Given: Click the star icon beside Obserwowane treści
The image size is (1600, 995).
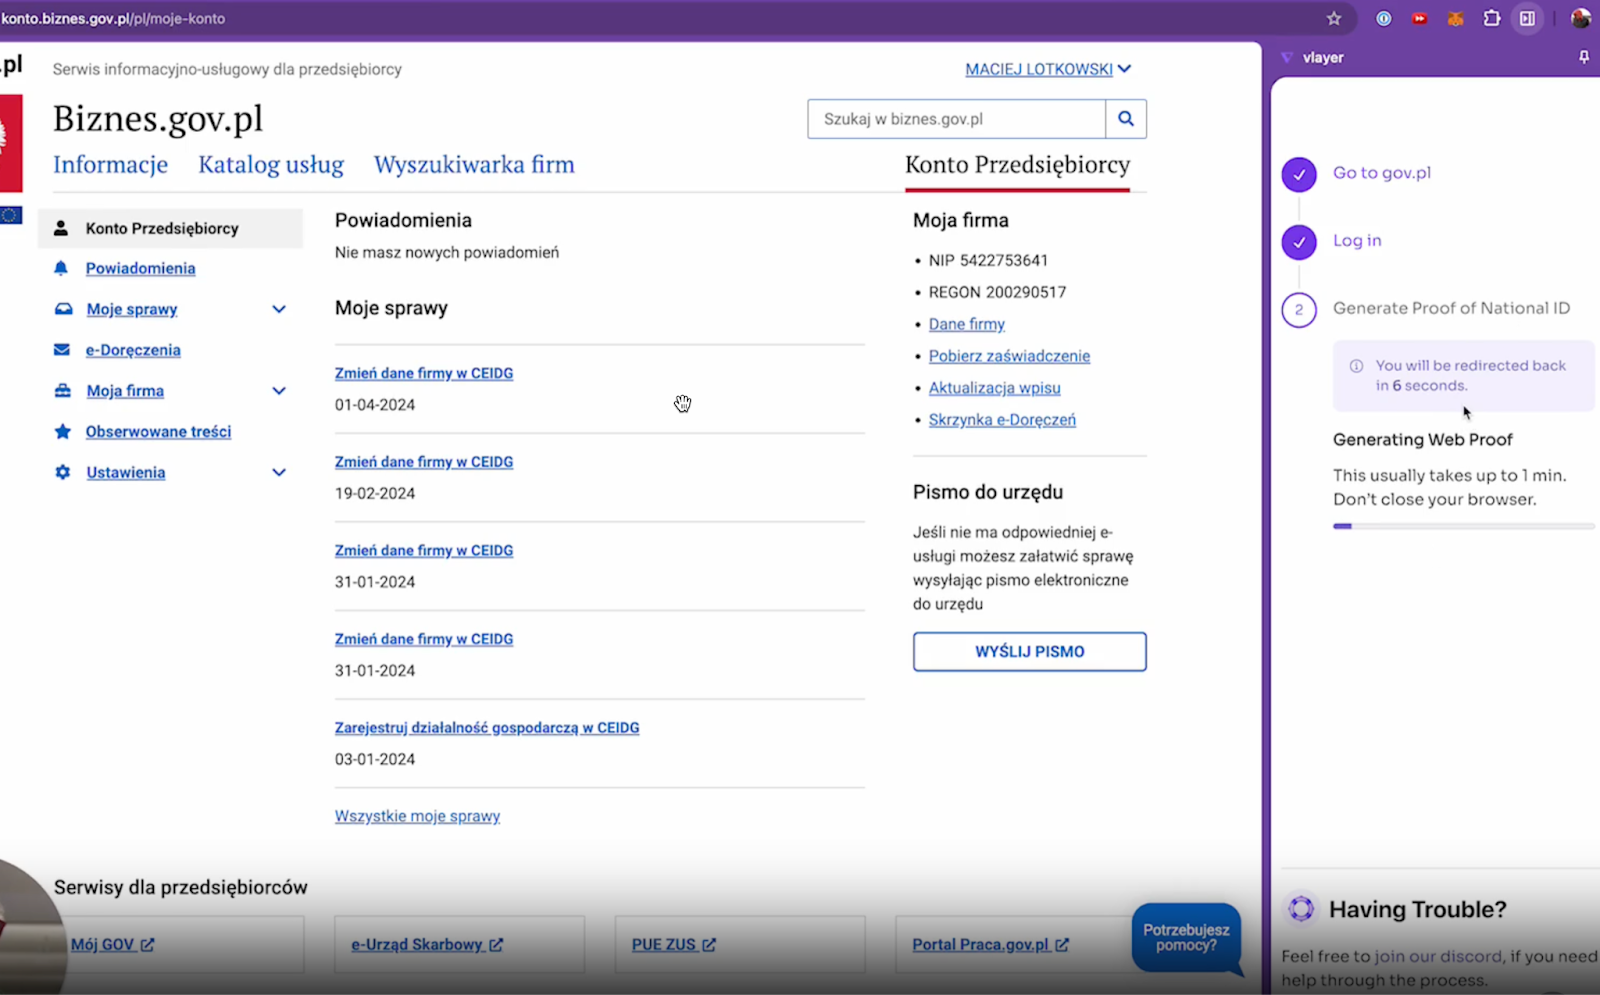Looking at the screenshot, I should coord(62,431).
